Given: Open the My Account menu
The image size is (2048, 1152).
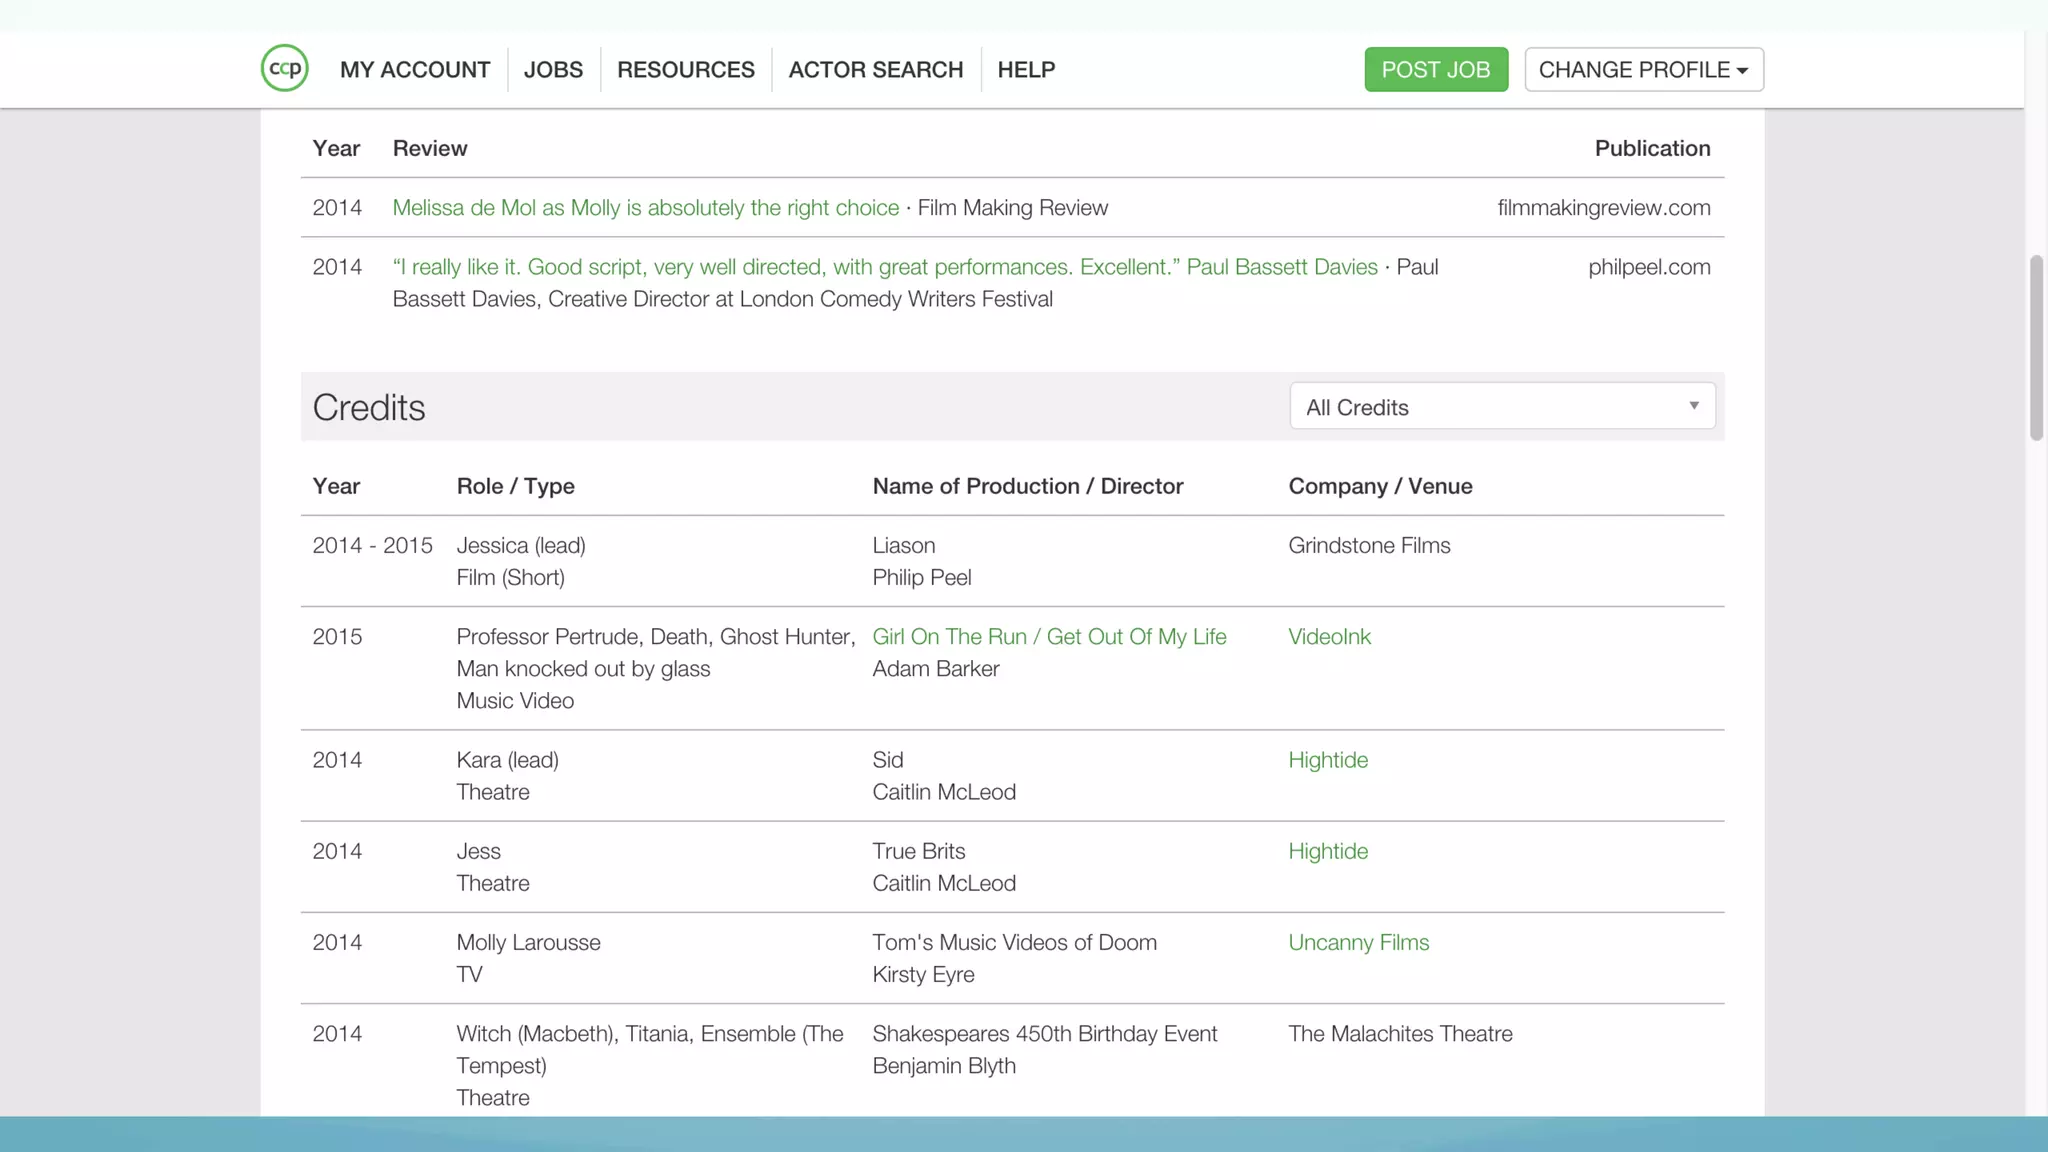Looking at the screenshot, I should click(415, 70).
